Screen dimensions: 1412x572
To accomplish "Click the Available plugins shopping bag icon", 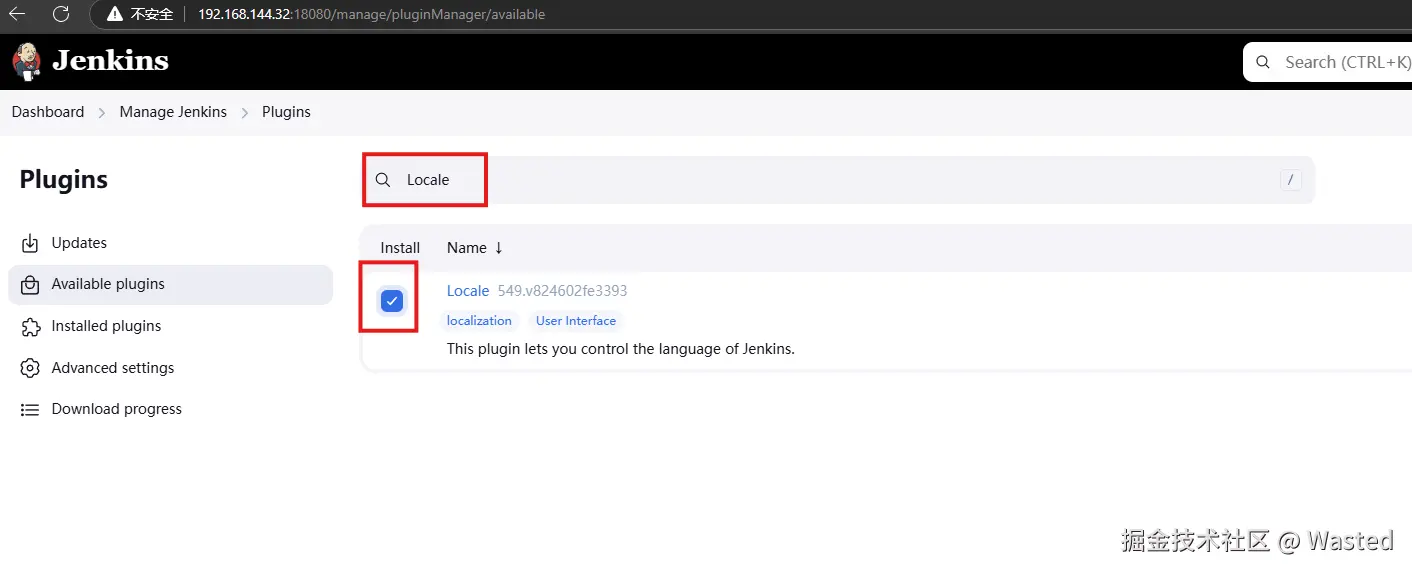I will 30,284.
